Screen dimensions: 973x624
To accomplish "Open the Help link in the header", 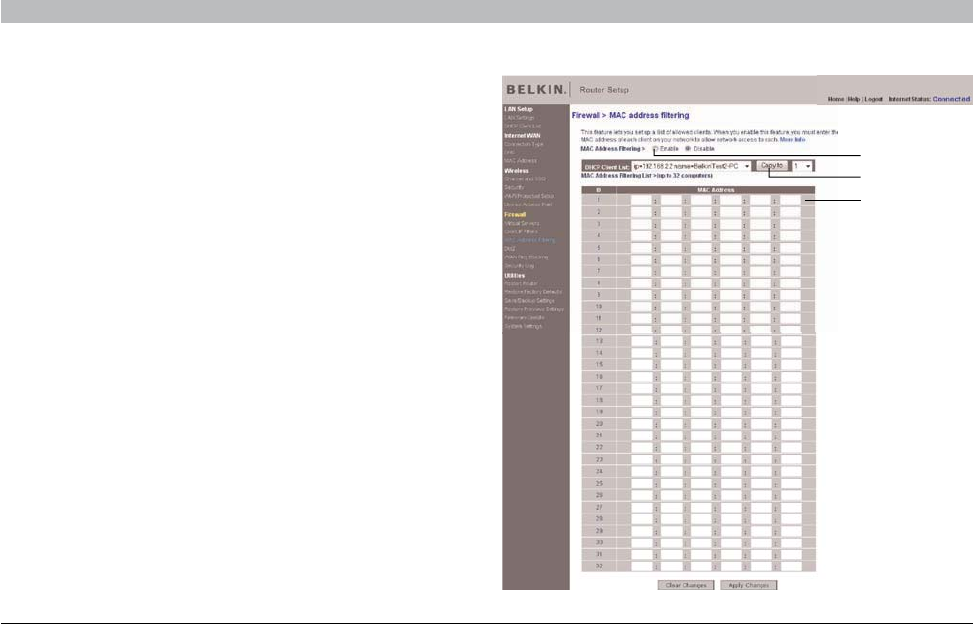I will point(854,99).
